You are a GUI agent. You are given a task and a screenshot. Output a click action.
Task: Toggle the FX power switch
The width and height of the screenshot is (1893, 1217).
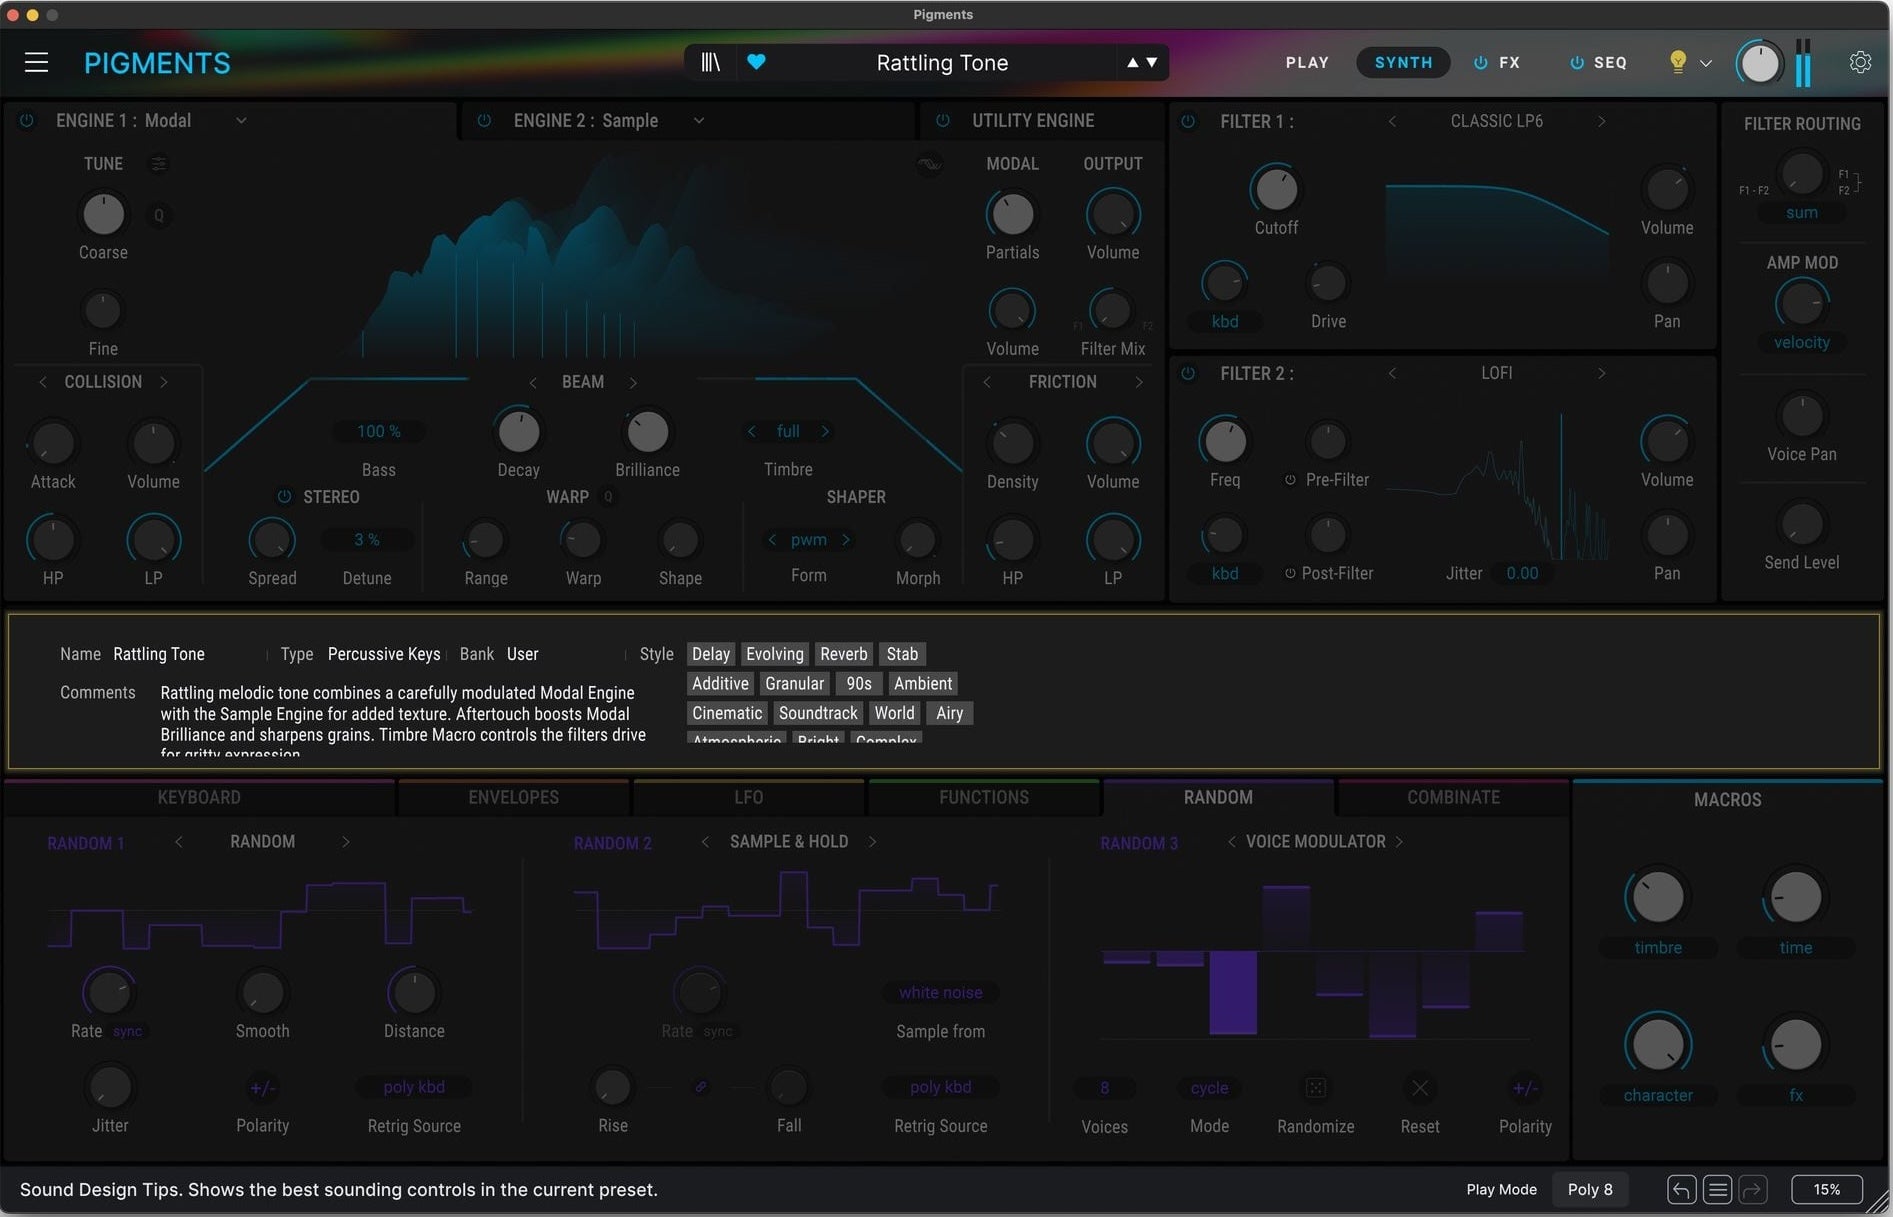pos(1480,62)
